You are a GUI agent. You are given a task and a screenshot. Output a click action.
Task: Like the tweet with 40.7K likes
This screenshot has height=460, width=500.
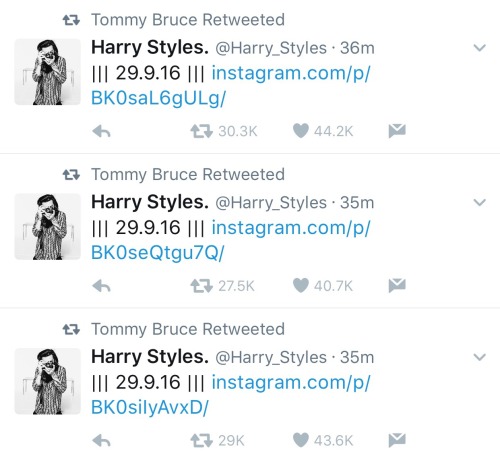pyautogui.click(x=301, y=285)
